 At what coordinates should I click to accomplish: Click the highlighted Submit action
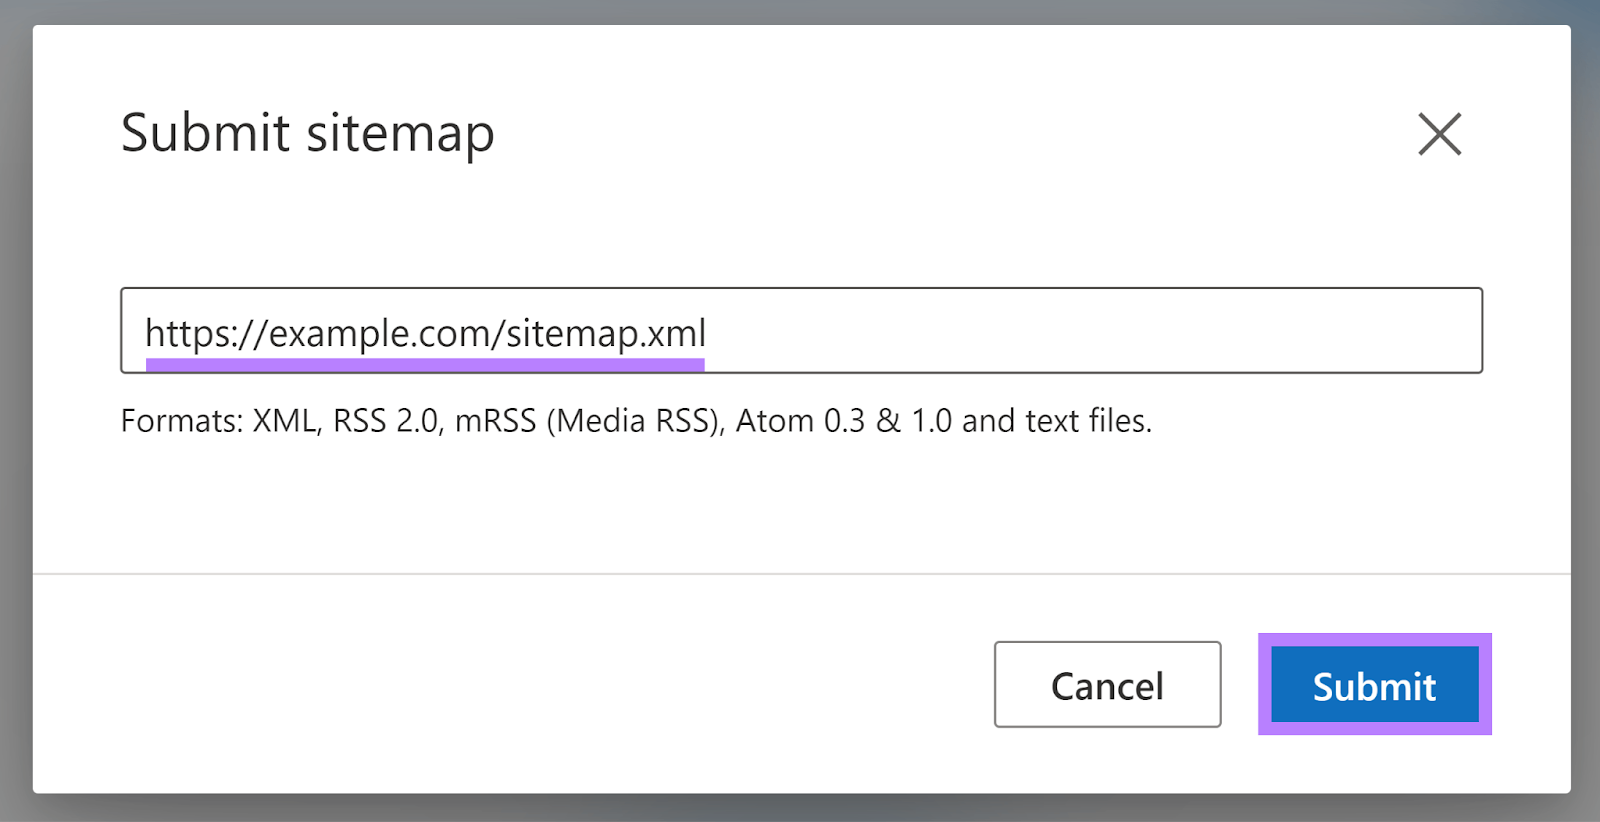click(1373, 686)
